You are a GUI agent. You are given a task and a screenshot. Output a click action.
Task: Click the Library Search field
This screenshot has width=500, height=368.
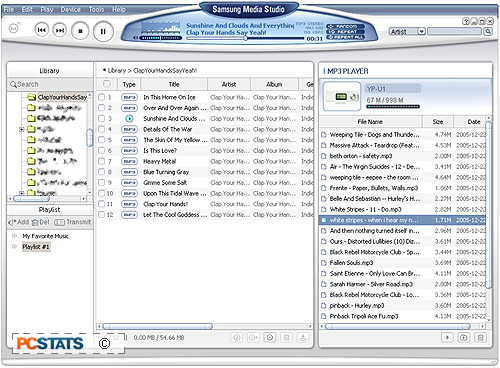click(50, 84)
